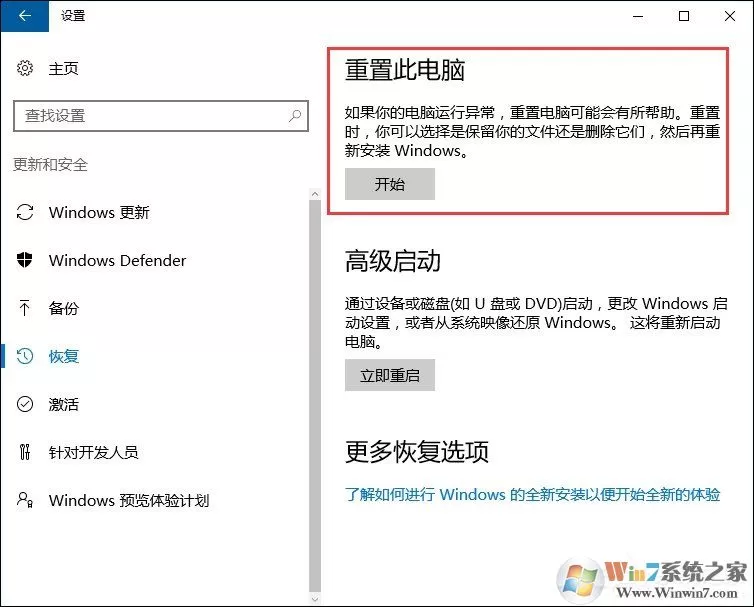The image size is (754, 607).
Task: Maximize the 设置 window
Action: (x=684, y=16)
